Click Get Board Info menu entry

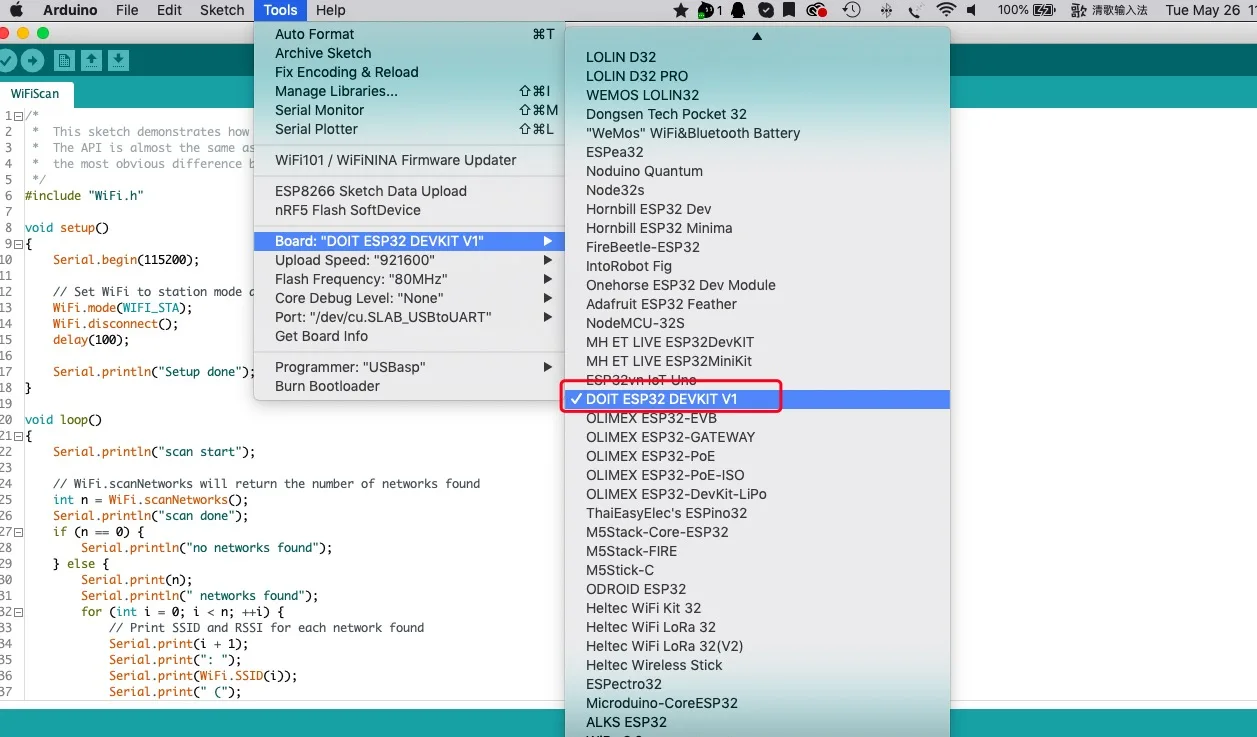click(x=321, y=336)
